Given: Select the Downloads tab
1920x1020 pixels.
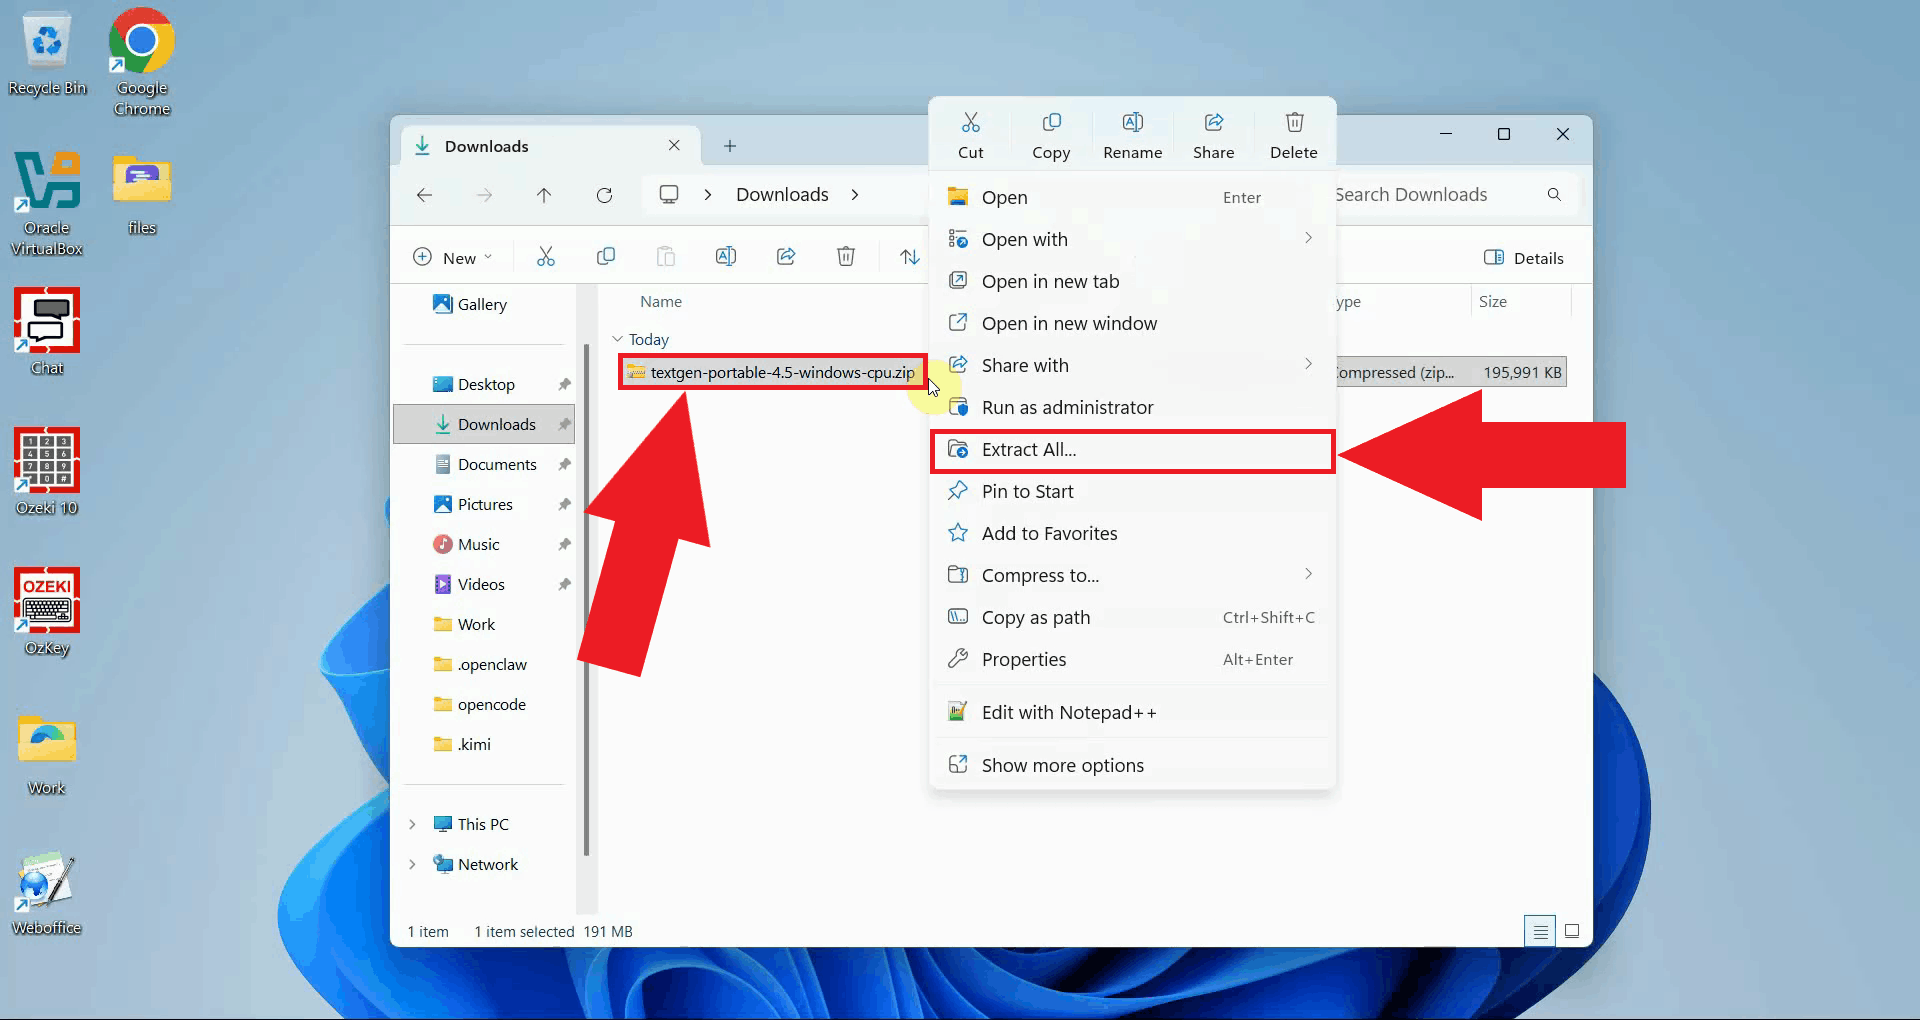Looking at the screenshot, I should (x=487, y=146).
